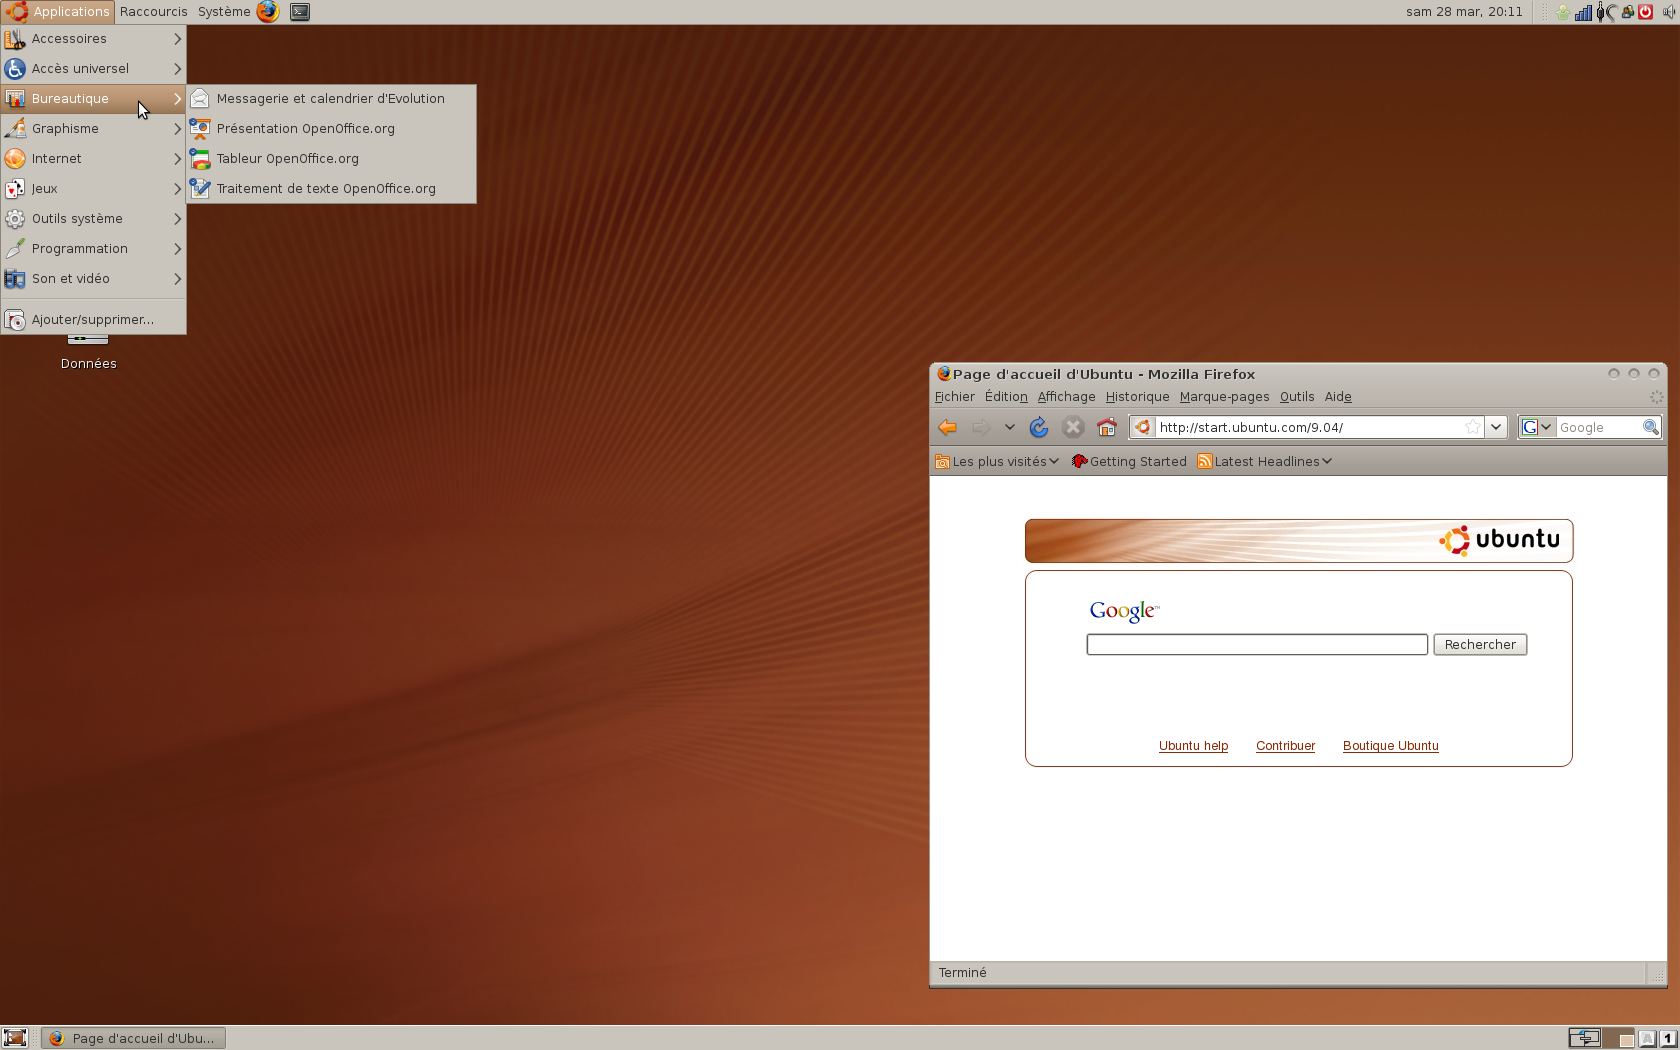Open the Programmation submenu
Screen dimensions: 1680x1050
(x=93, y=248)
